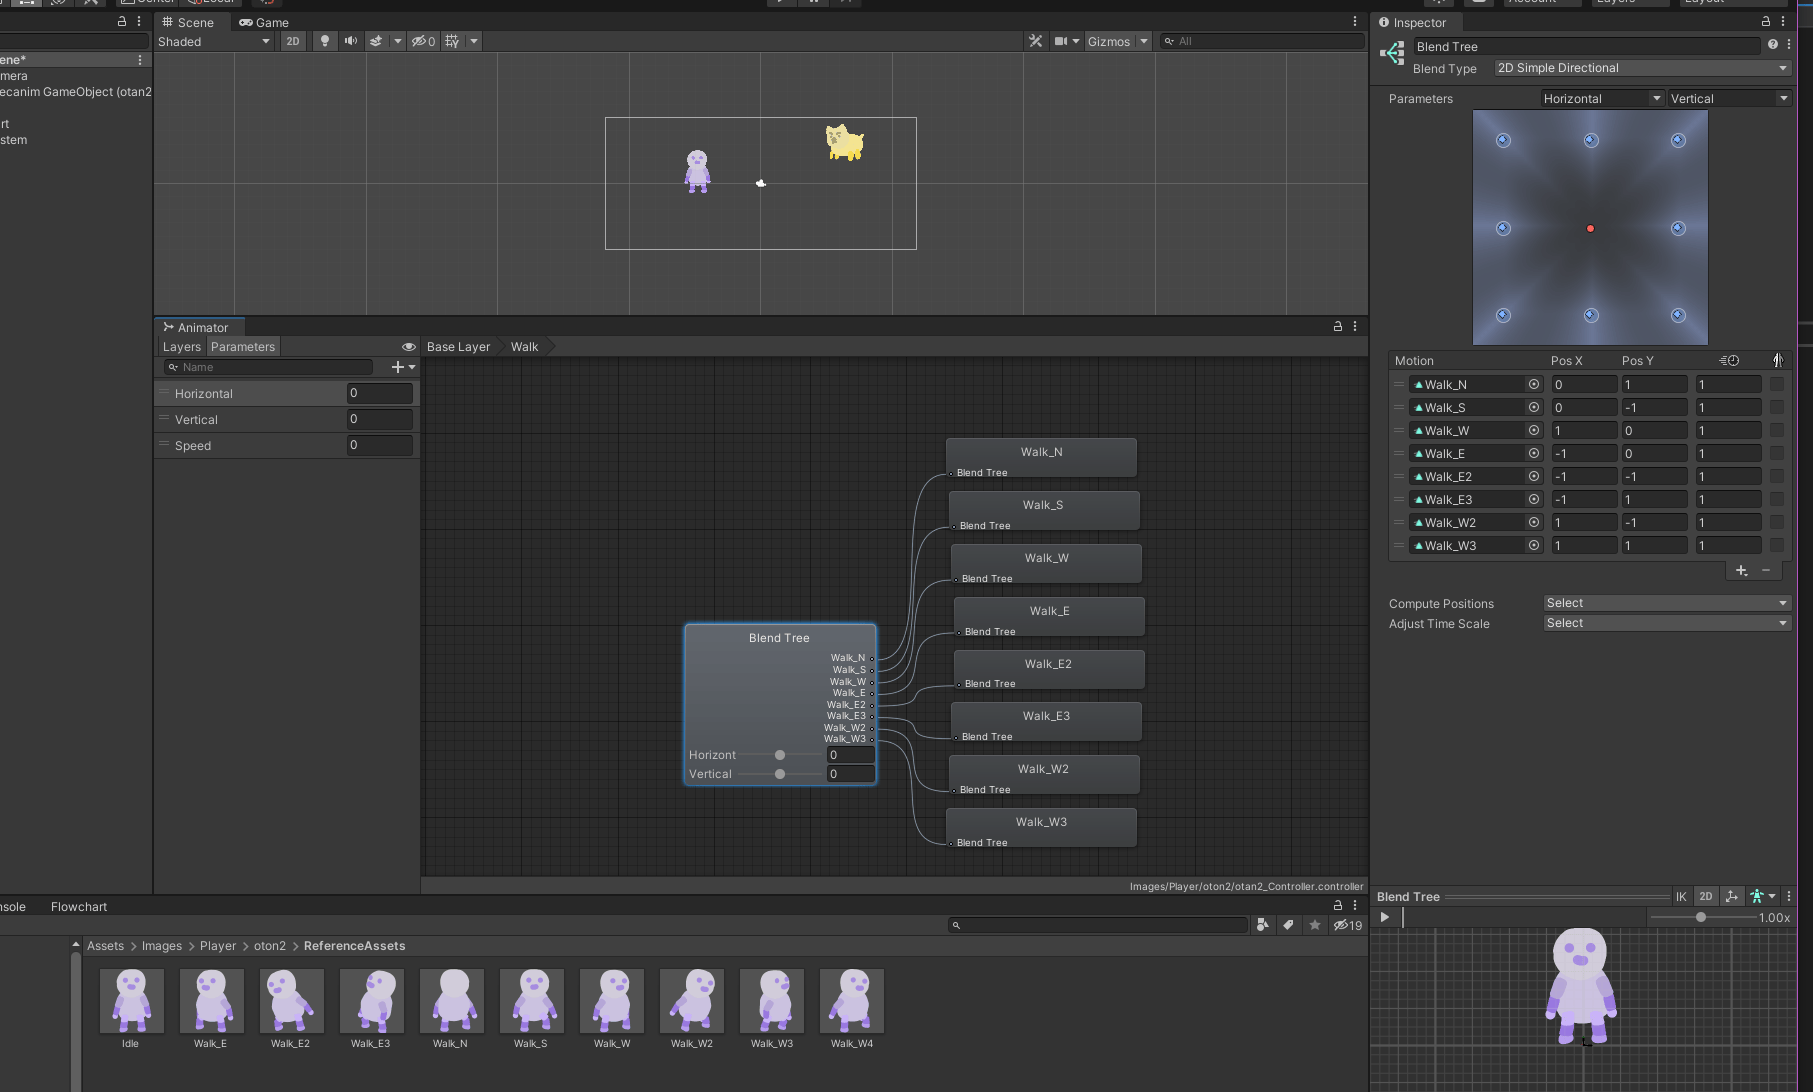1813x1092 pixels.
Task: Open the Blend Type dropdown
Action: tap(1641, 68)
